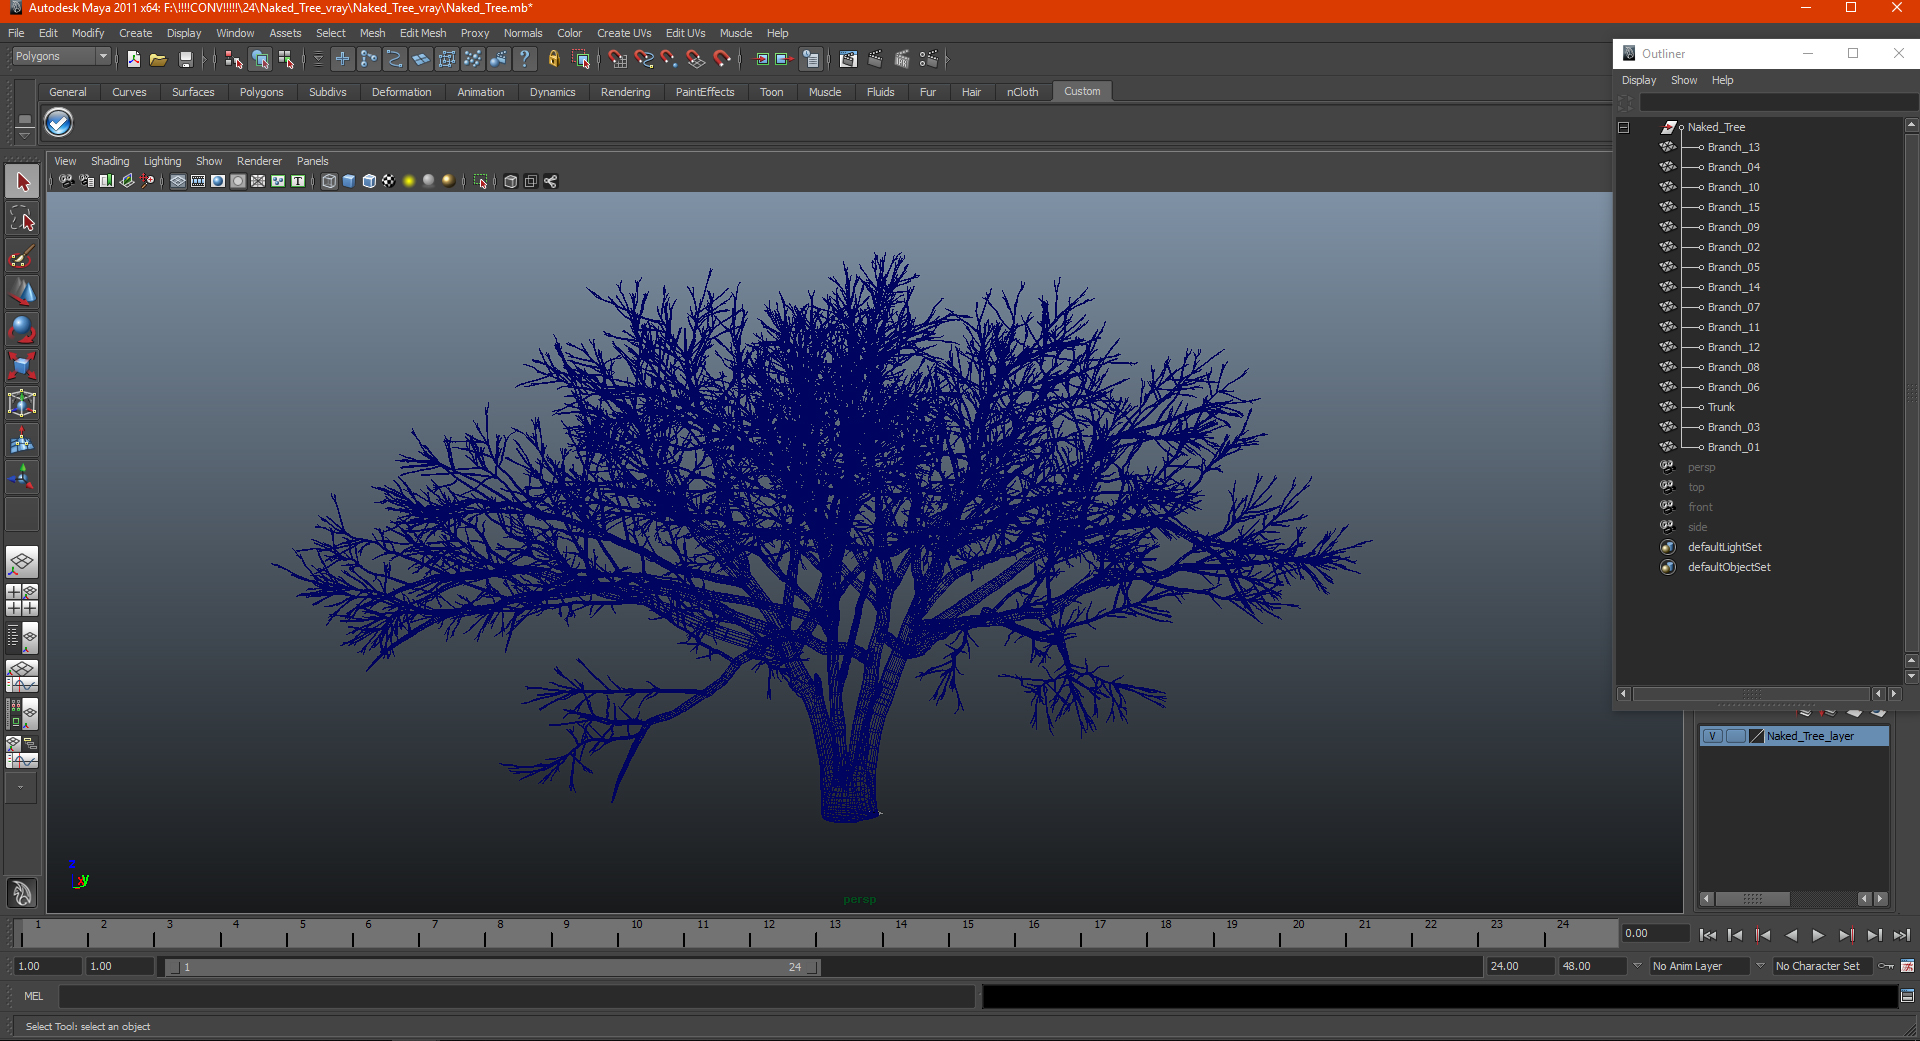The width and height of the screenshot is (1920, 1041).
Task: Create a new scene with toolbar icon
Action: (133, 60)
